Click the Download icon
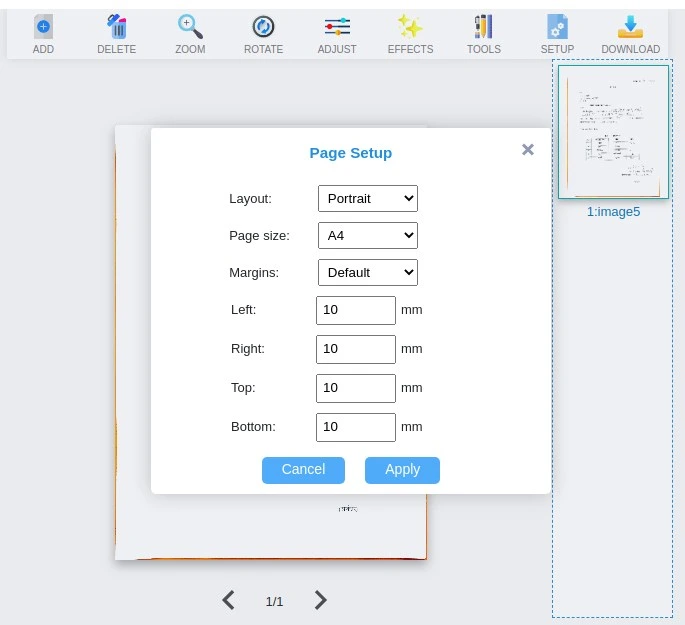This screenshot has width=685, height=625. (630, 28)
